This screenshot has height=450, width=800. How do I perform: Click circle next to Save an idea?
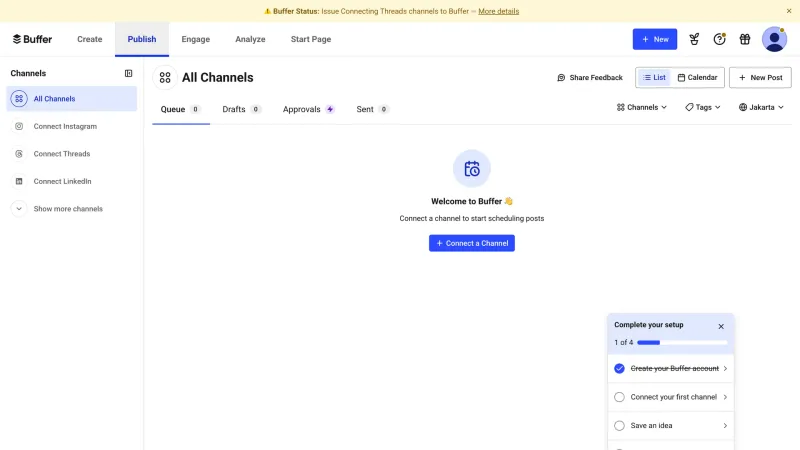[x=619, y=426]
